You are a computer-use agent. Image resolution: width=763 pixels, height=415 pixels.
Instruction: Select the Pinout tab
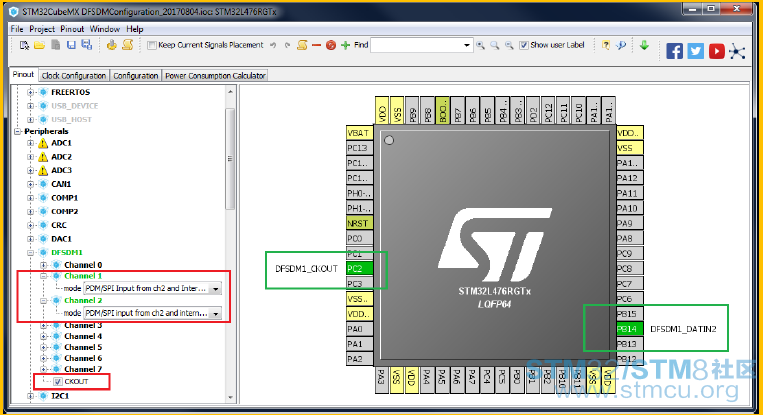[x=23, y=74]
